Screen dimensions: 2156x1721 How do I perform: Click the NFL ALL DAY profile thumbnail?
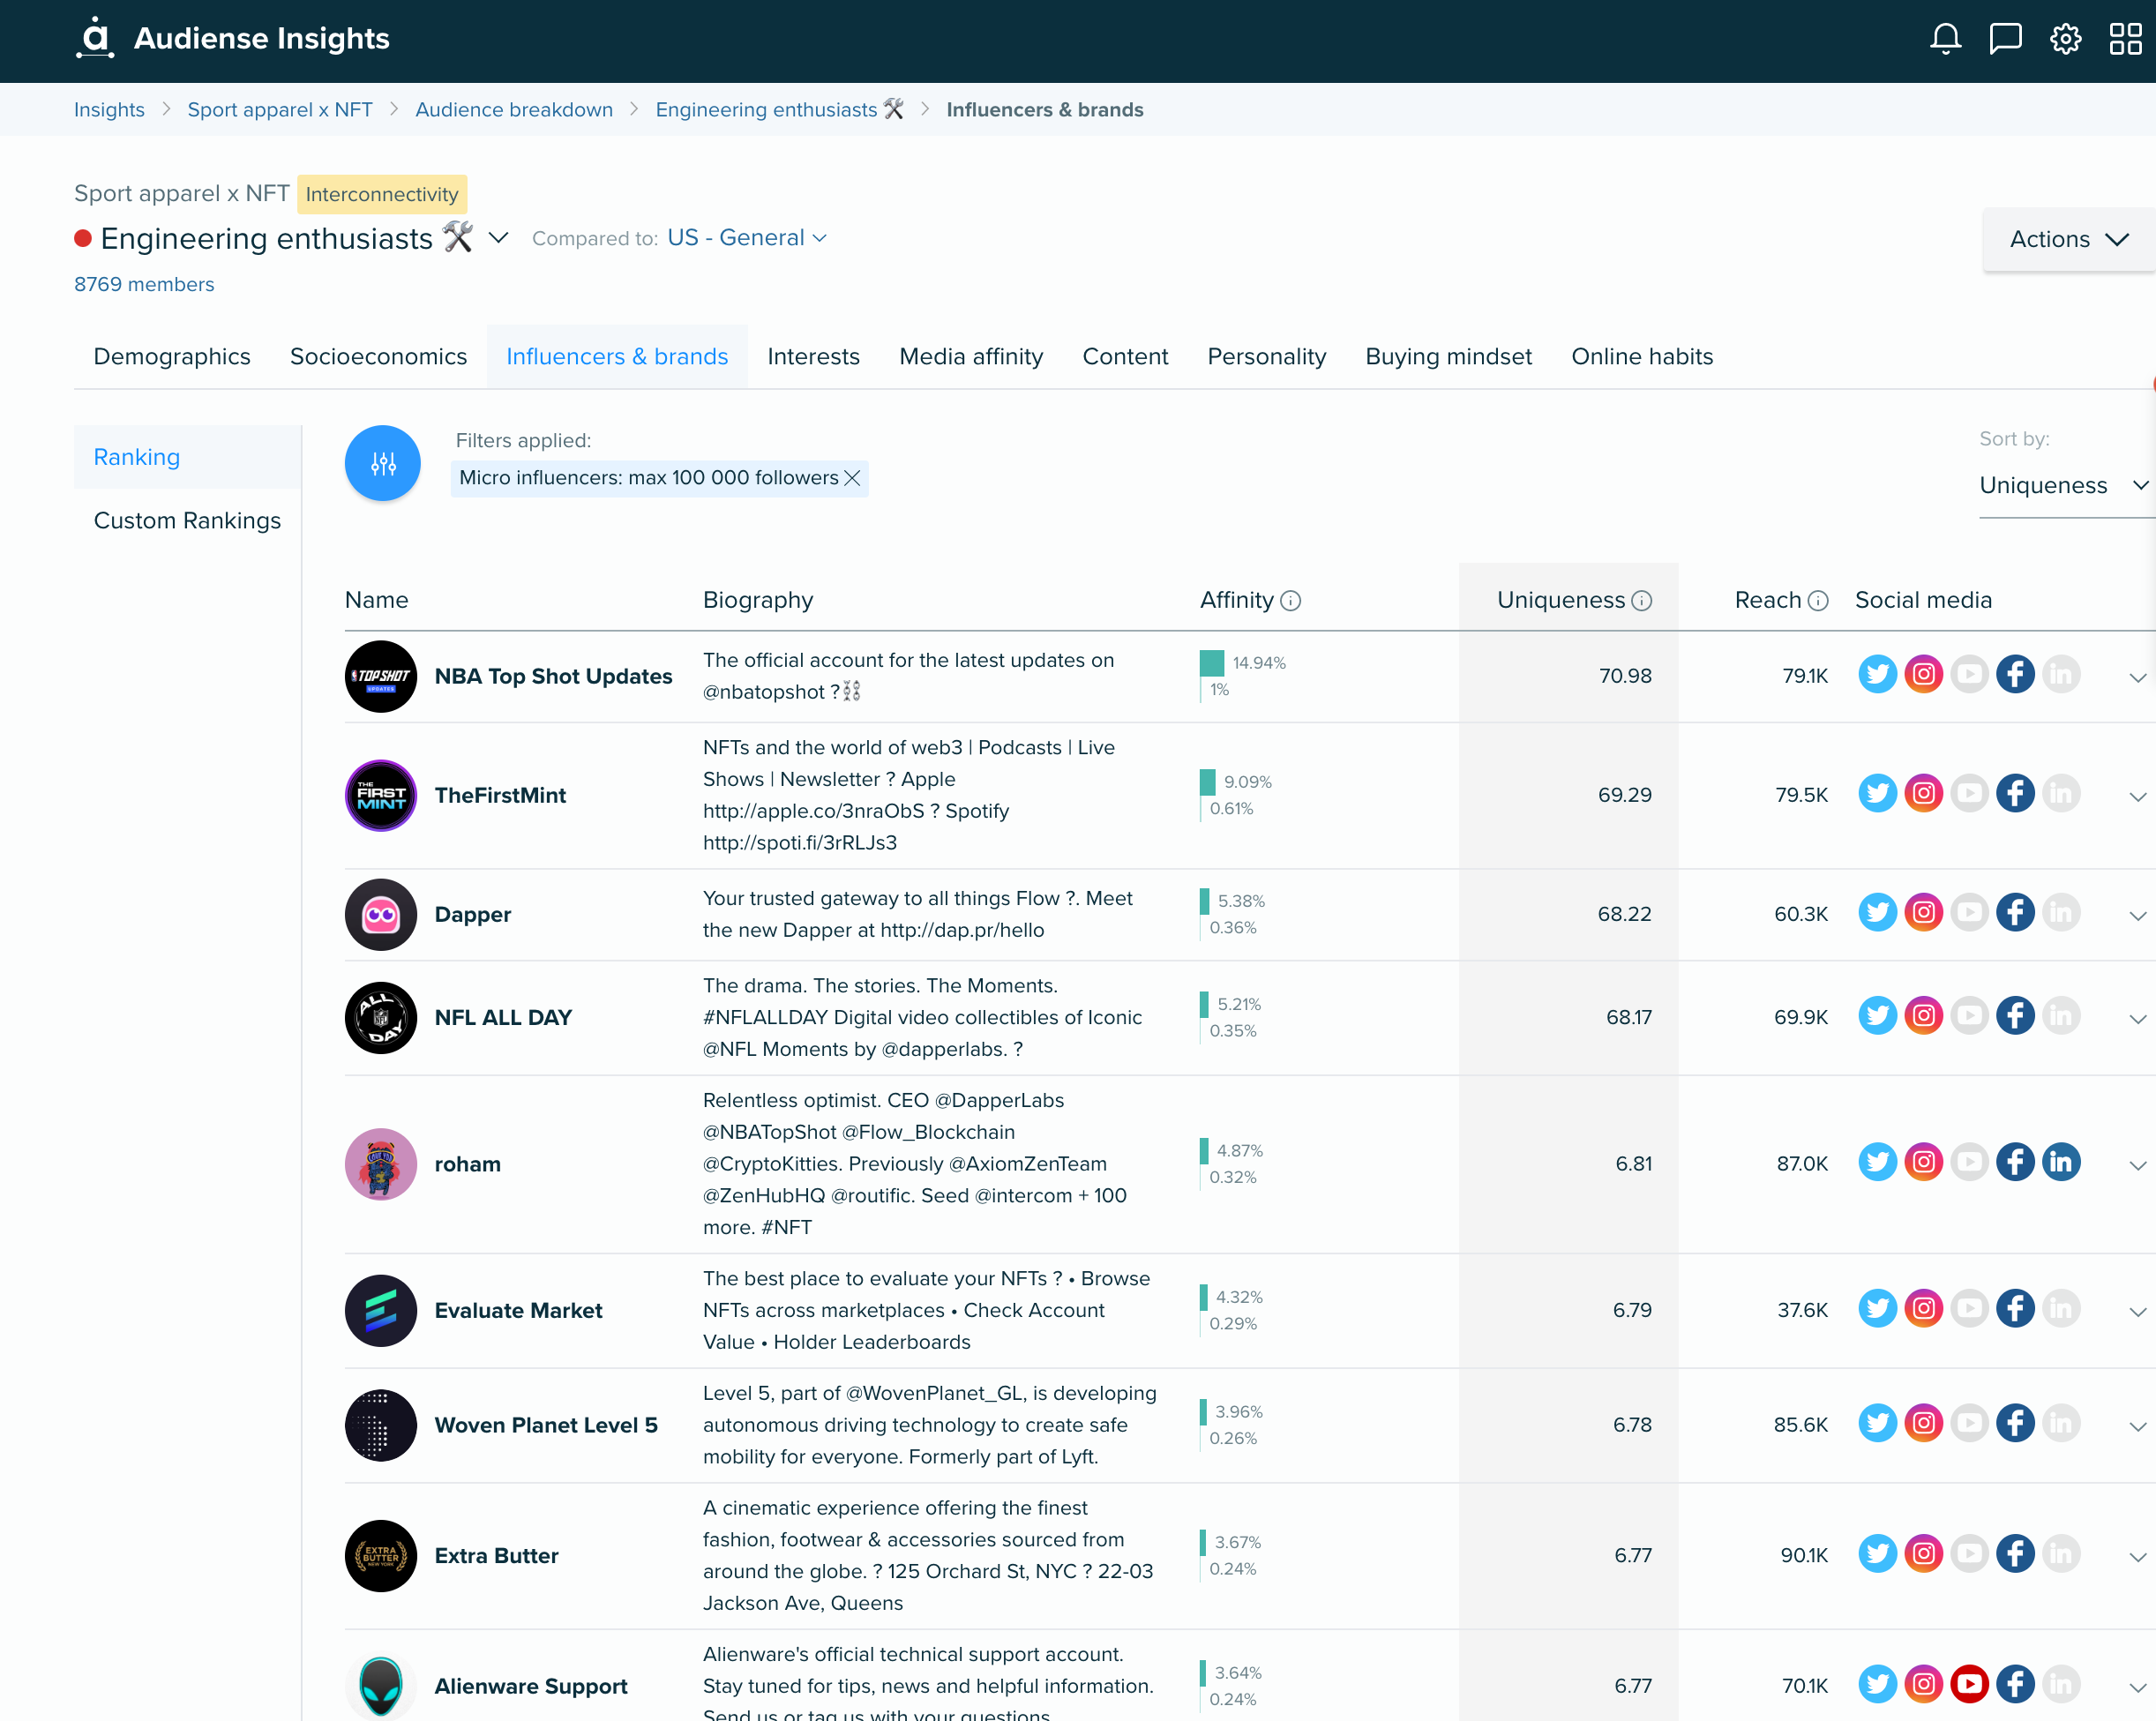coord(380,1017)
